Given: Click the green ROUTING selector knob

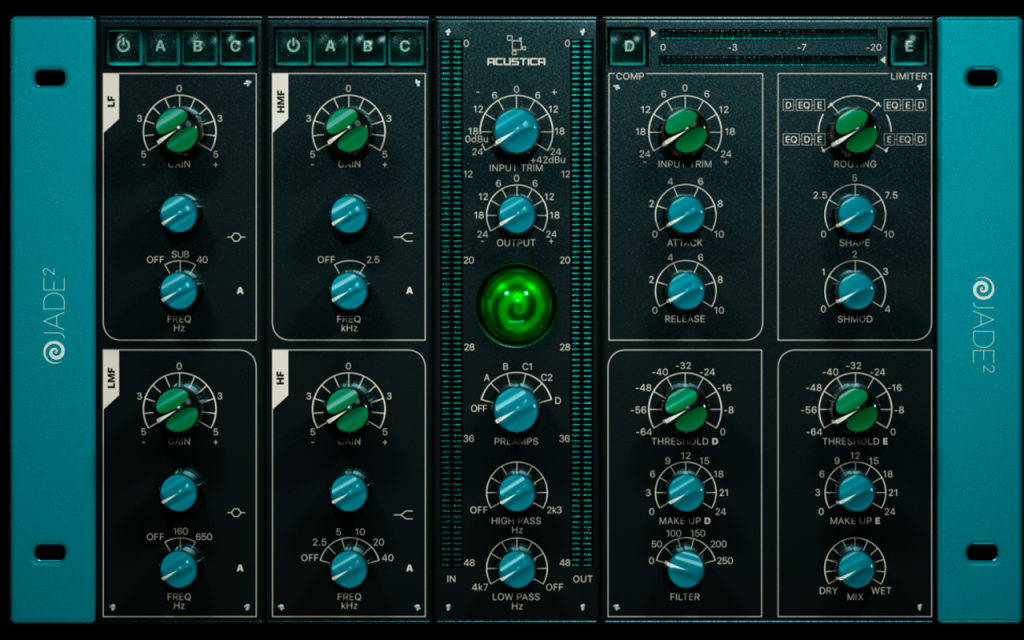Looking at the screenshot, I should [855, 131].
